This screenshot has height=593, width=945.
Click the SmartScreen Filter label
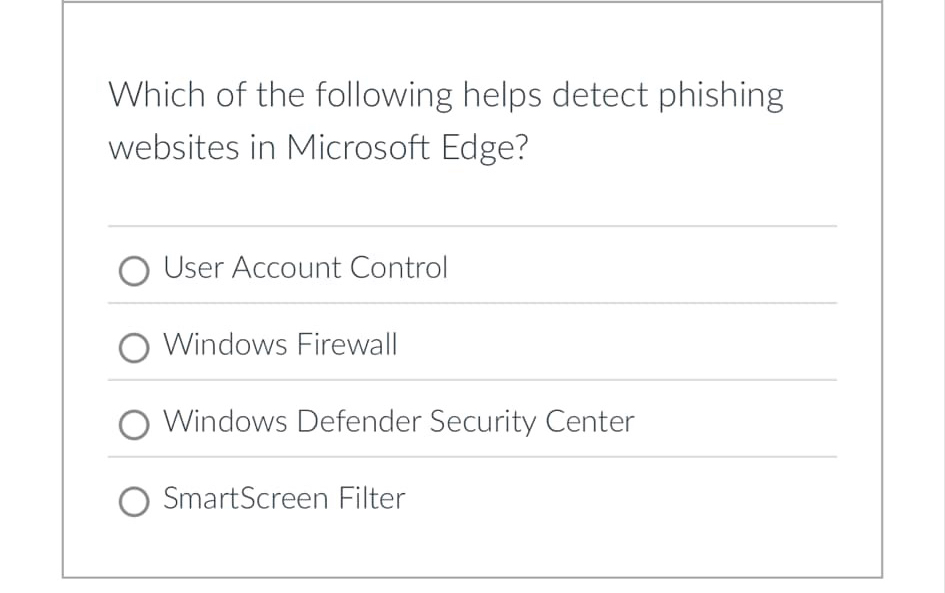[284, 499]
